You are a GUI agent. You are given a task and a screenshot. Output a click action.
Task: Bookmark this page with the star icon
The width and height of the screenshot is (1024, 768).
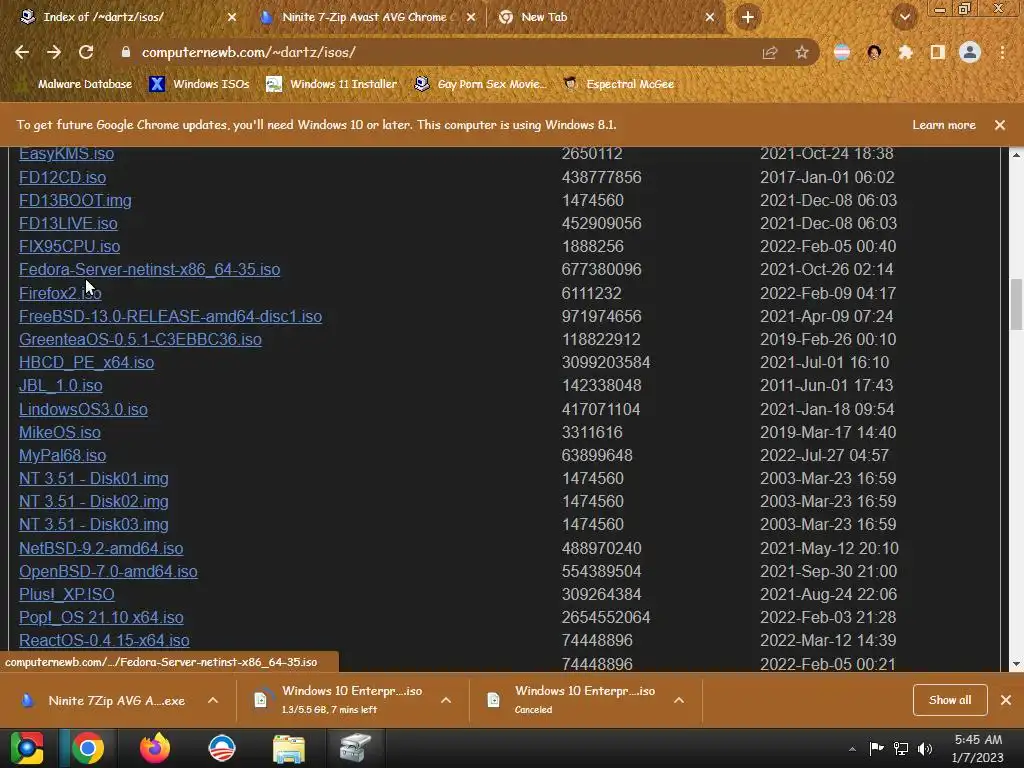pyautogui.click(x=802, y=52)
